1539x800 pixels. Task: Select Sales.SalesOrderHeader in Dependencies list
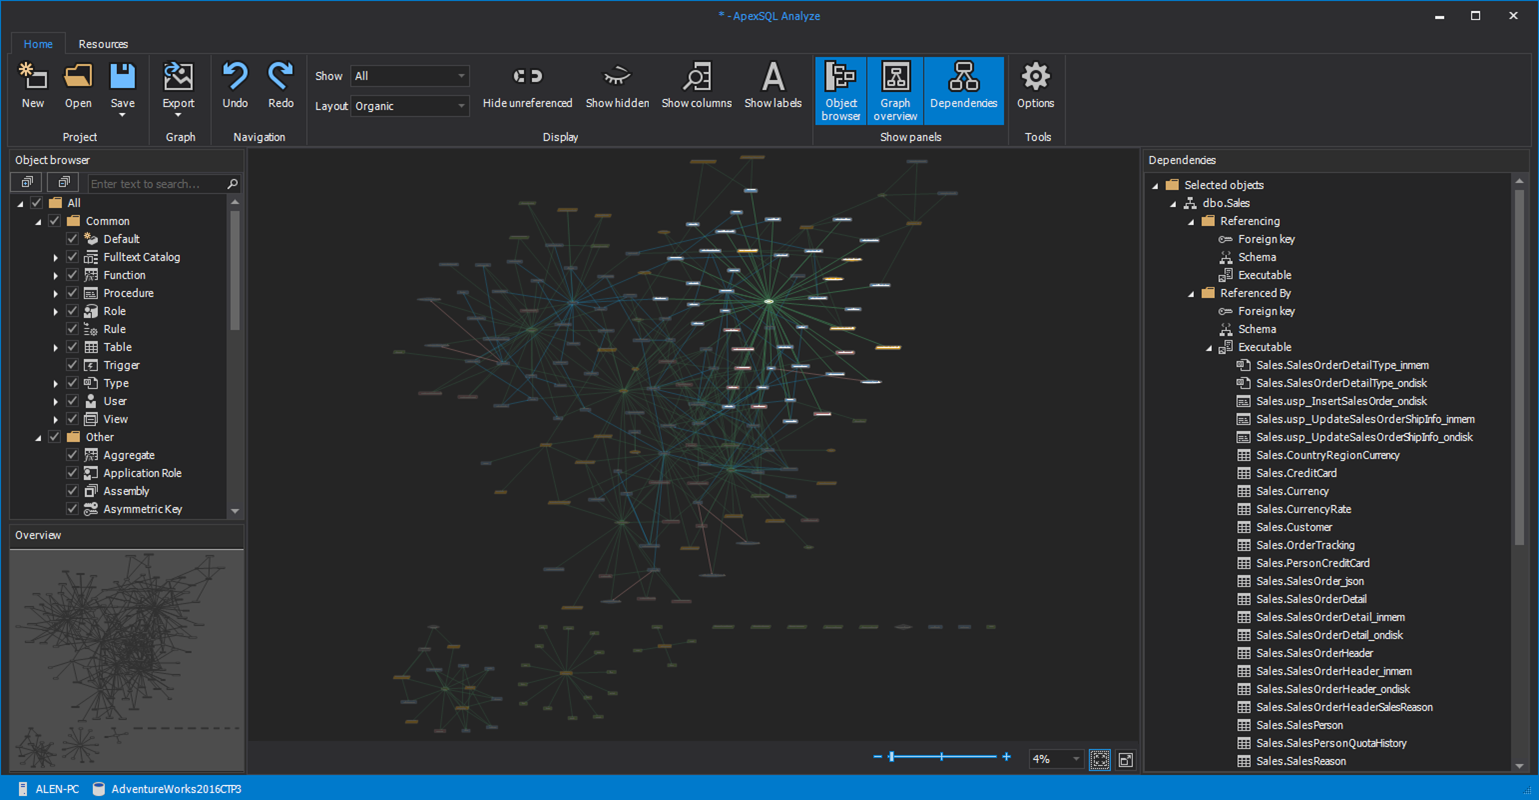point(1314,653)
